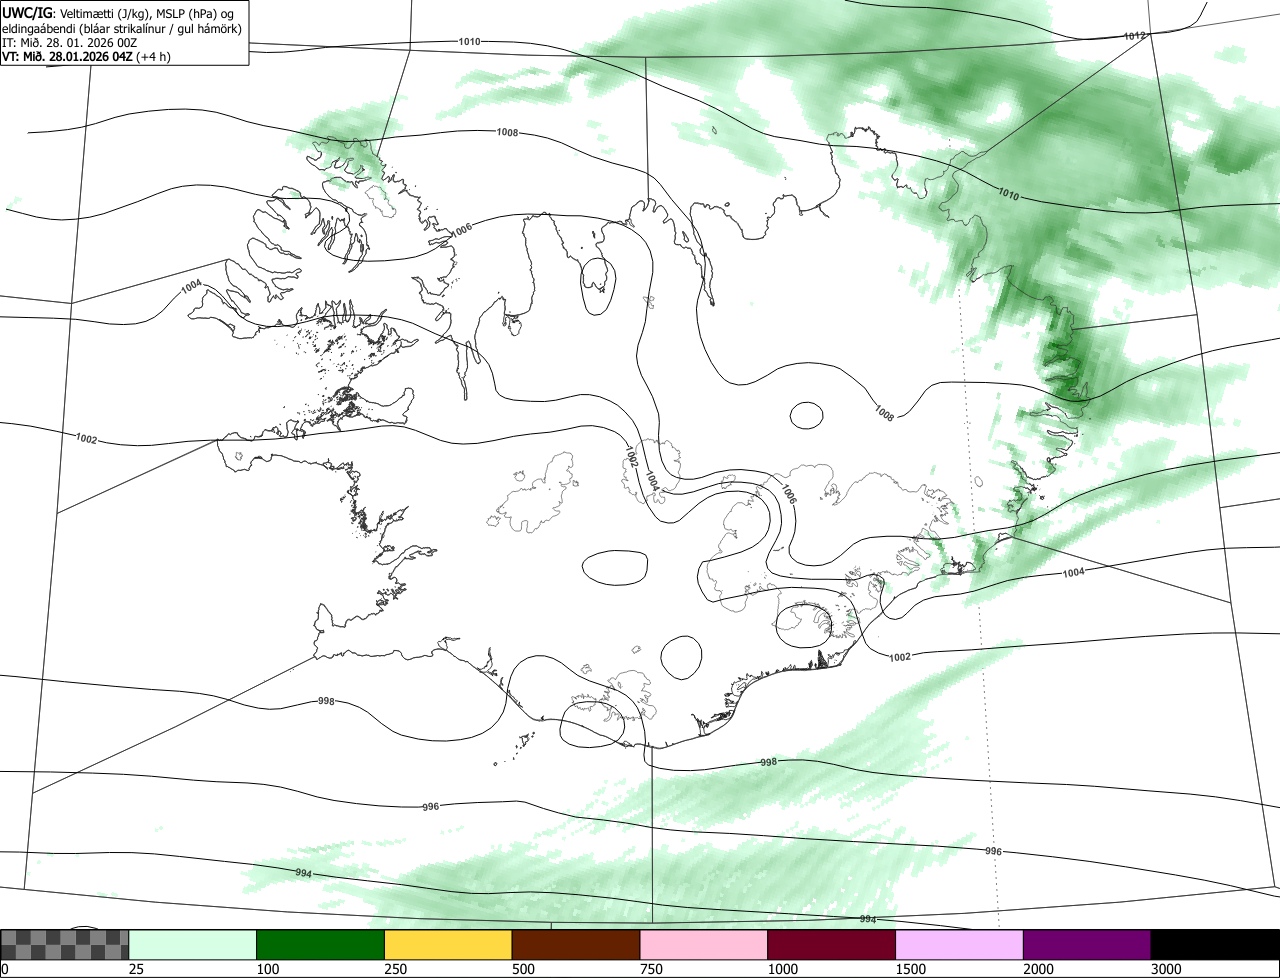1280x978 pixels.
Task: Click the dark green 100–250 legend swatch
Action: 321,945
